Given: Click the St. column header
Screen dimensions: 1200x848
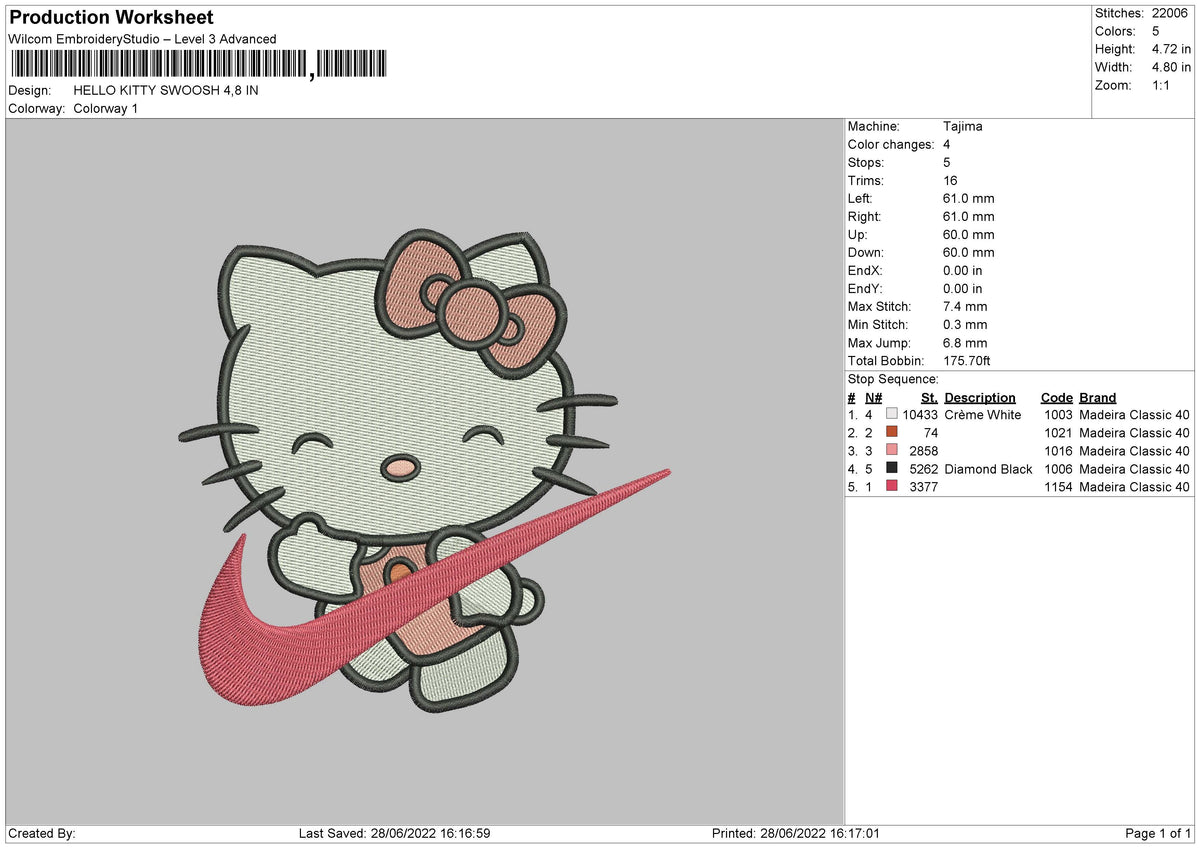Looking at the screenshot, I should tap(929, 397).
